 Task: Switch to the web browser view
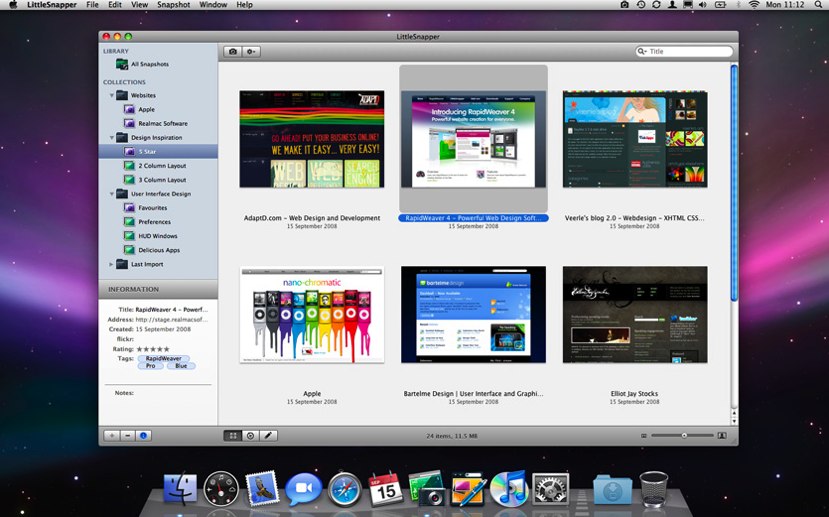[250, 435]
